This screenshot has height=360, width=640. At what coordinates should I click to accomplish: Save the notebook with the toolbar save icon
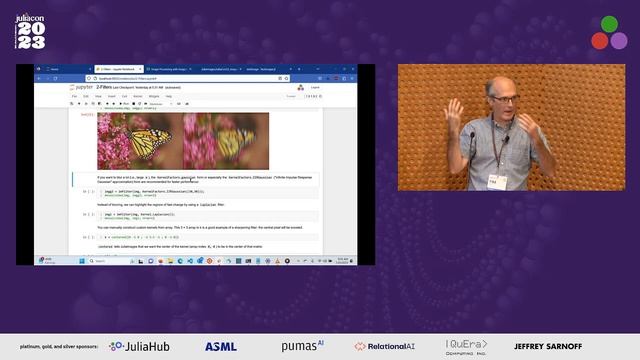click(71, 104)
